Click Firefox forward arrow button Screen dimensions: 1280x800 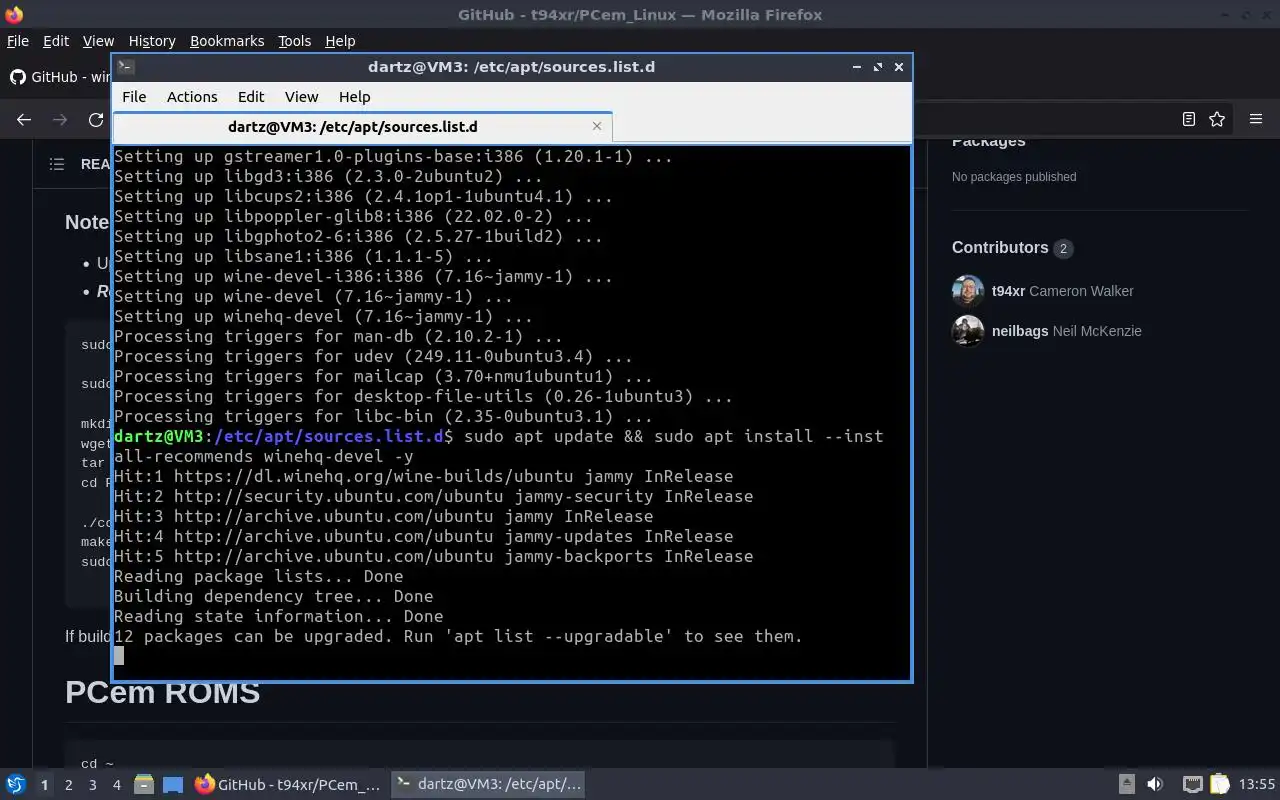point(60,119)
